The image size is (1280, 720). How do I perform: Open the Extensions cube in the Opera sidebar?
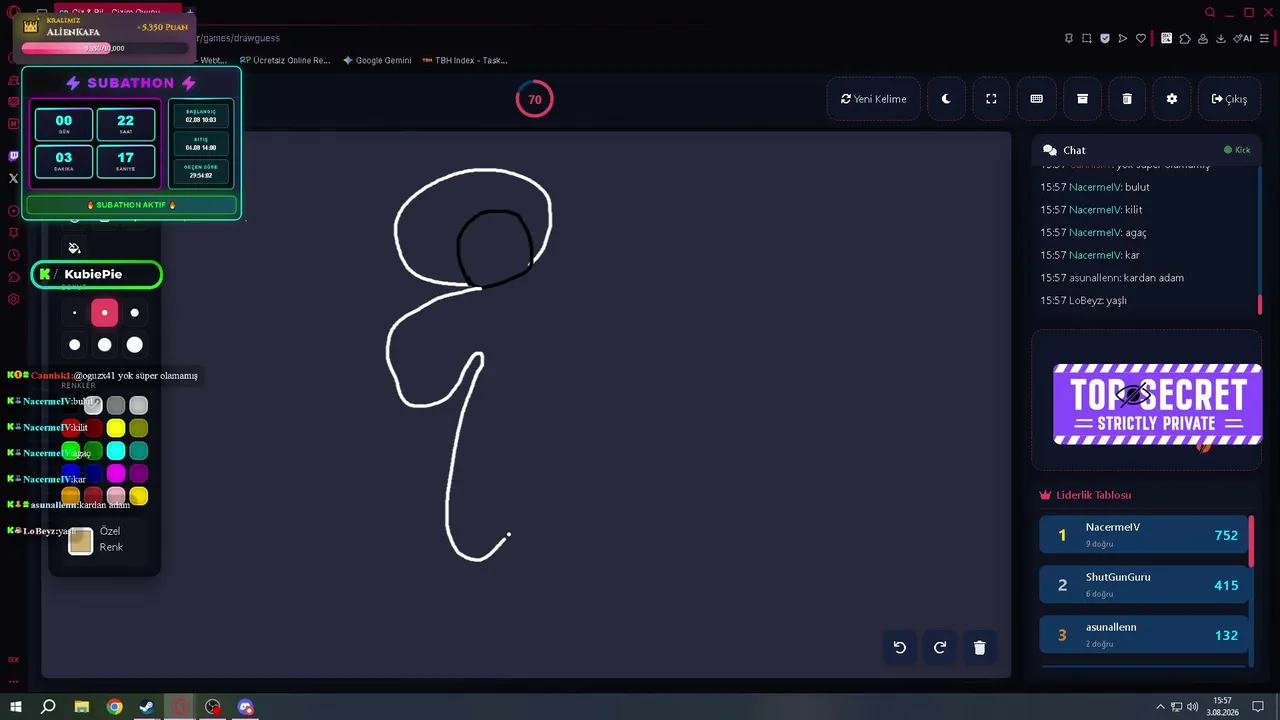(x=13, y=277)
